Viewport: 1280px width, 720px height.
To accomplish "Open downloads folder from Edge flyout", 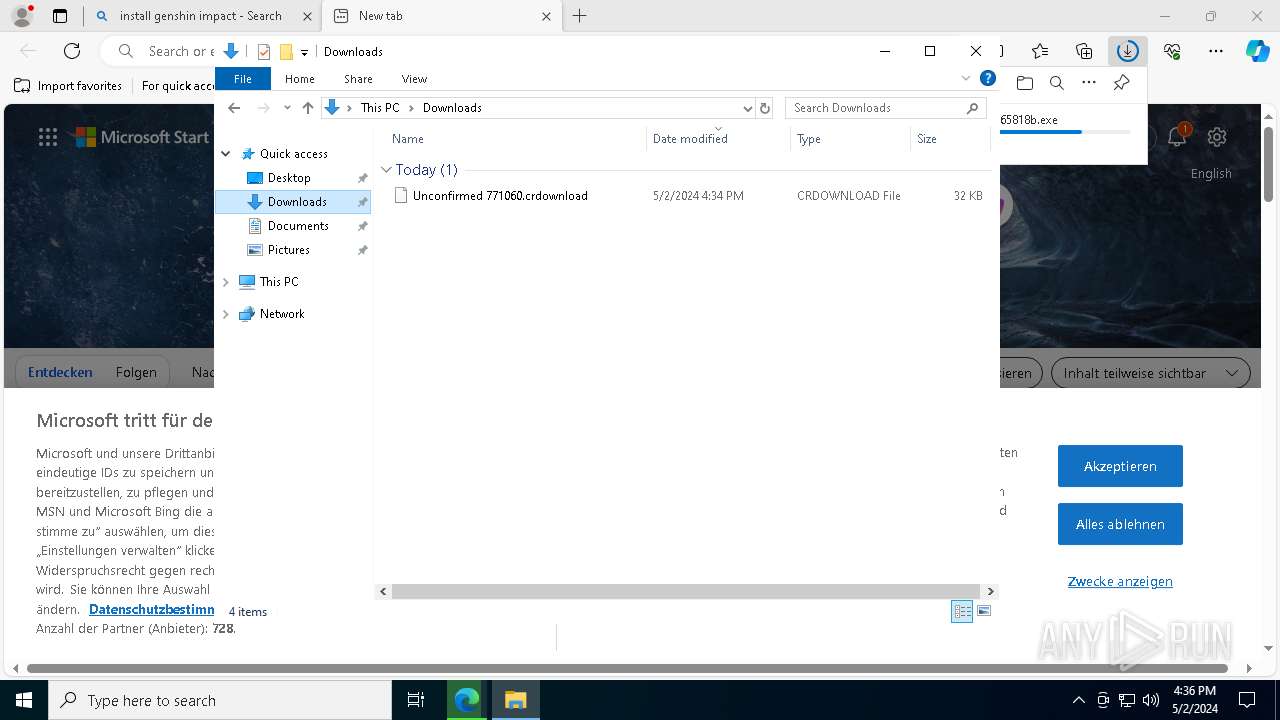I will [1025, 83].
